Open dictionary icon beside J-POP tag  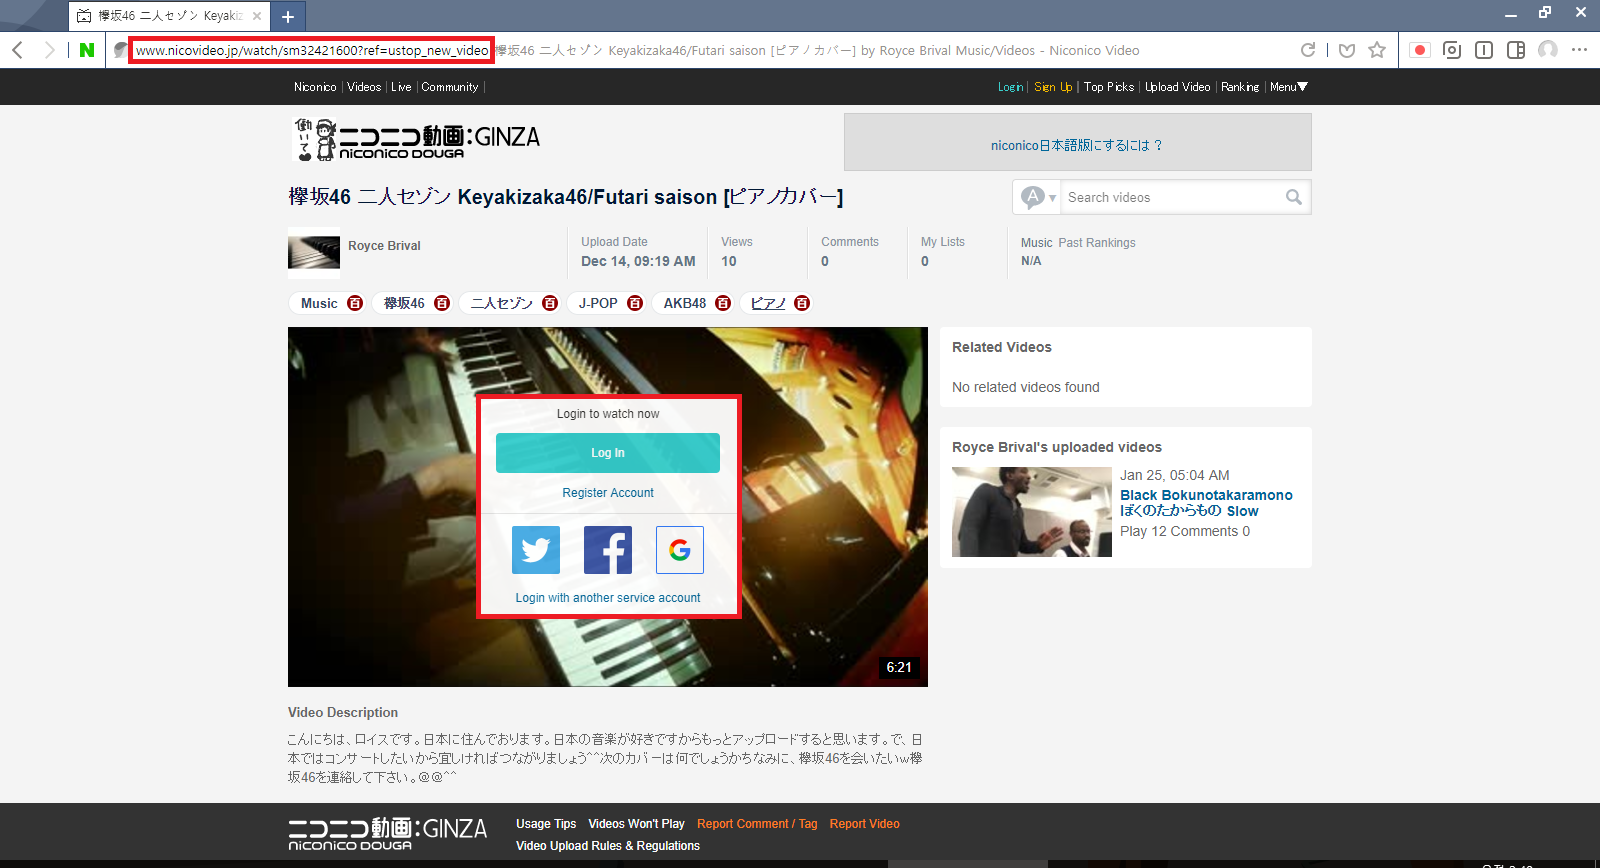coord(635,303)
